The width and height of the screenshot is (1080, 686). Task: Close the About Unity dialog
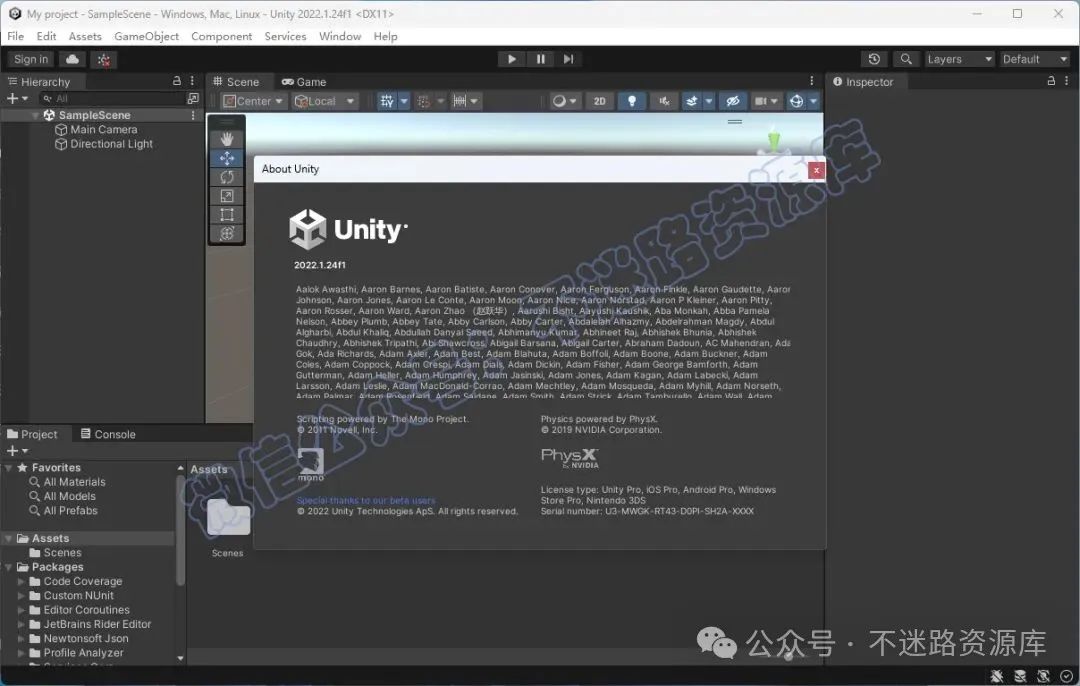[816, 170]
